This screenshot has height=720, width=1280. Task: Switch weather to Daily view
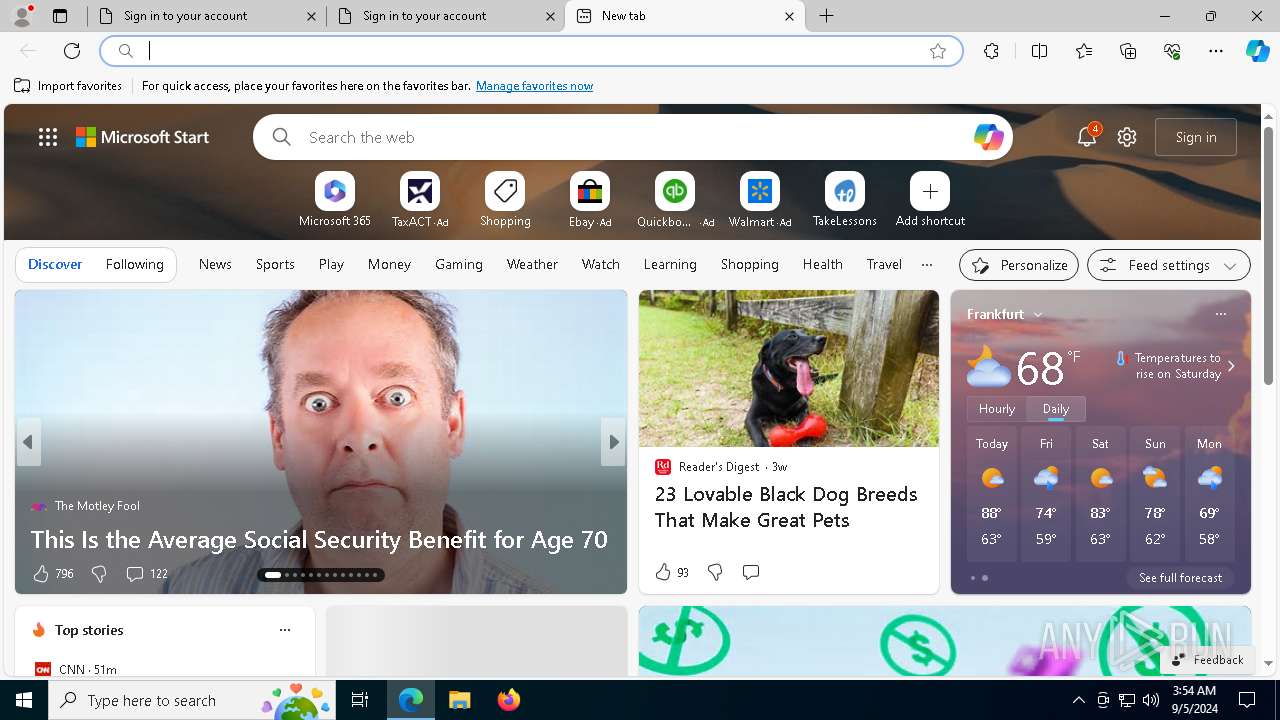1056,409
